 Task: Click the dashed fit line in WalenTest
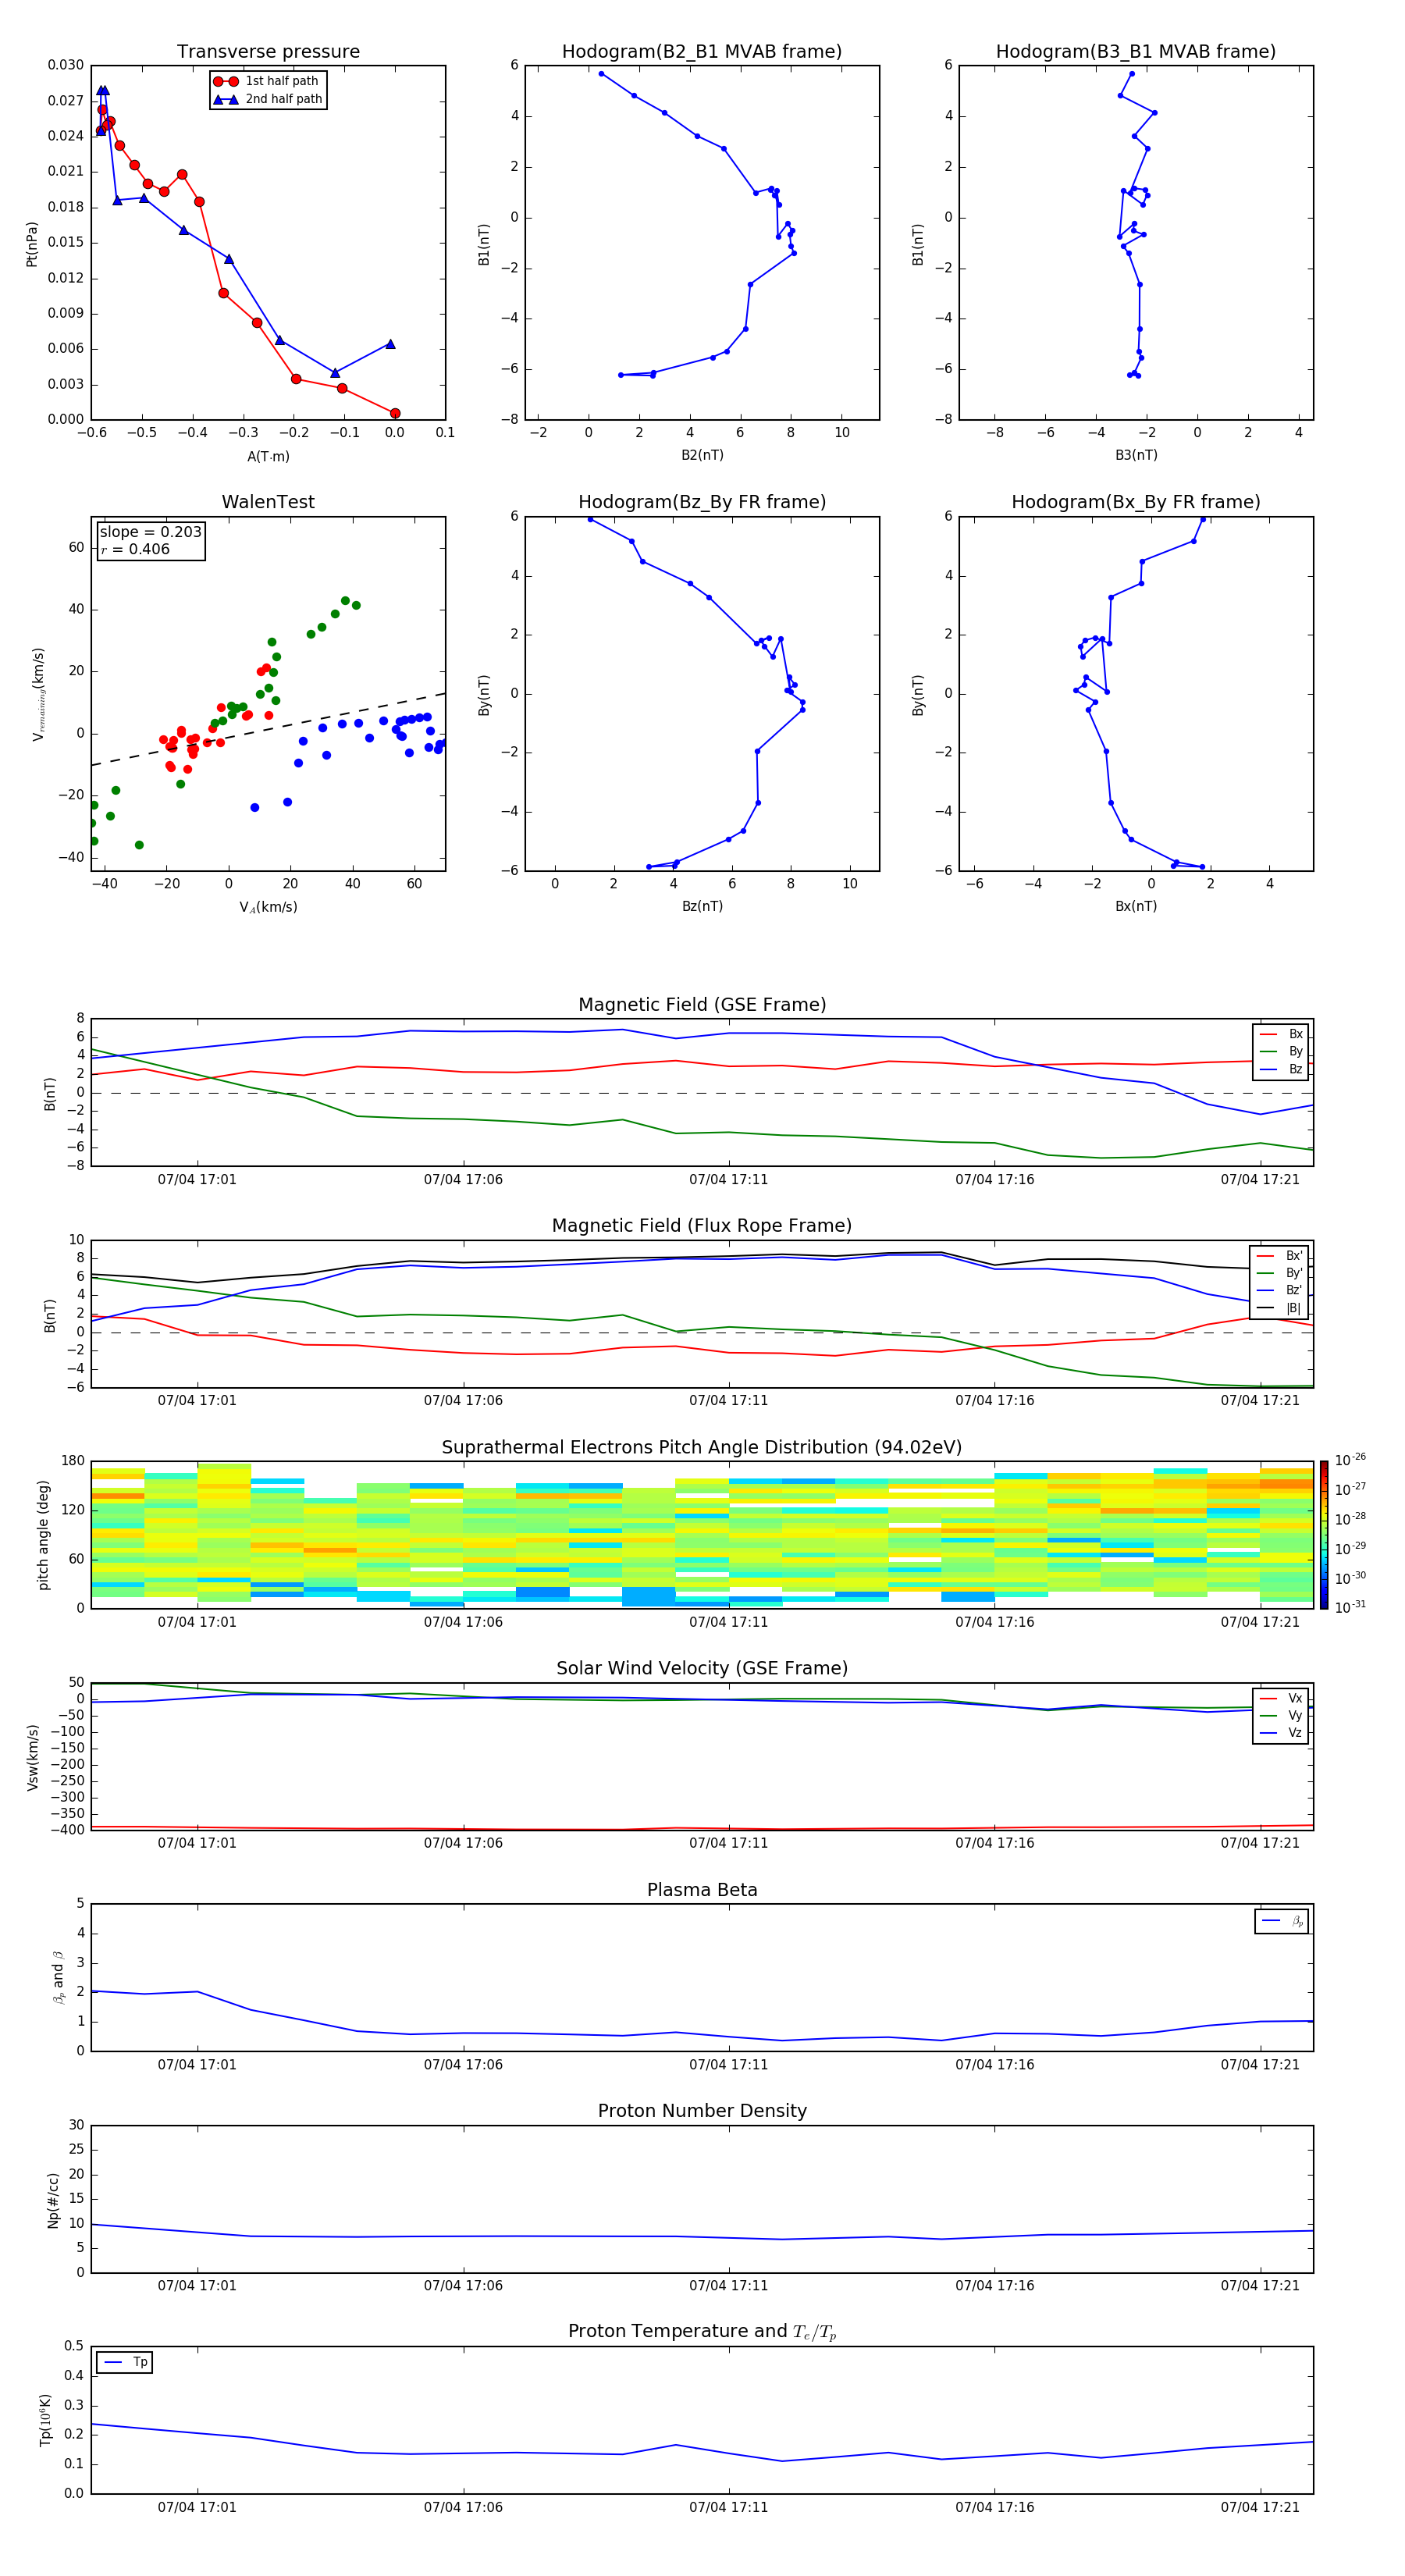coord(268,729)
